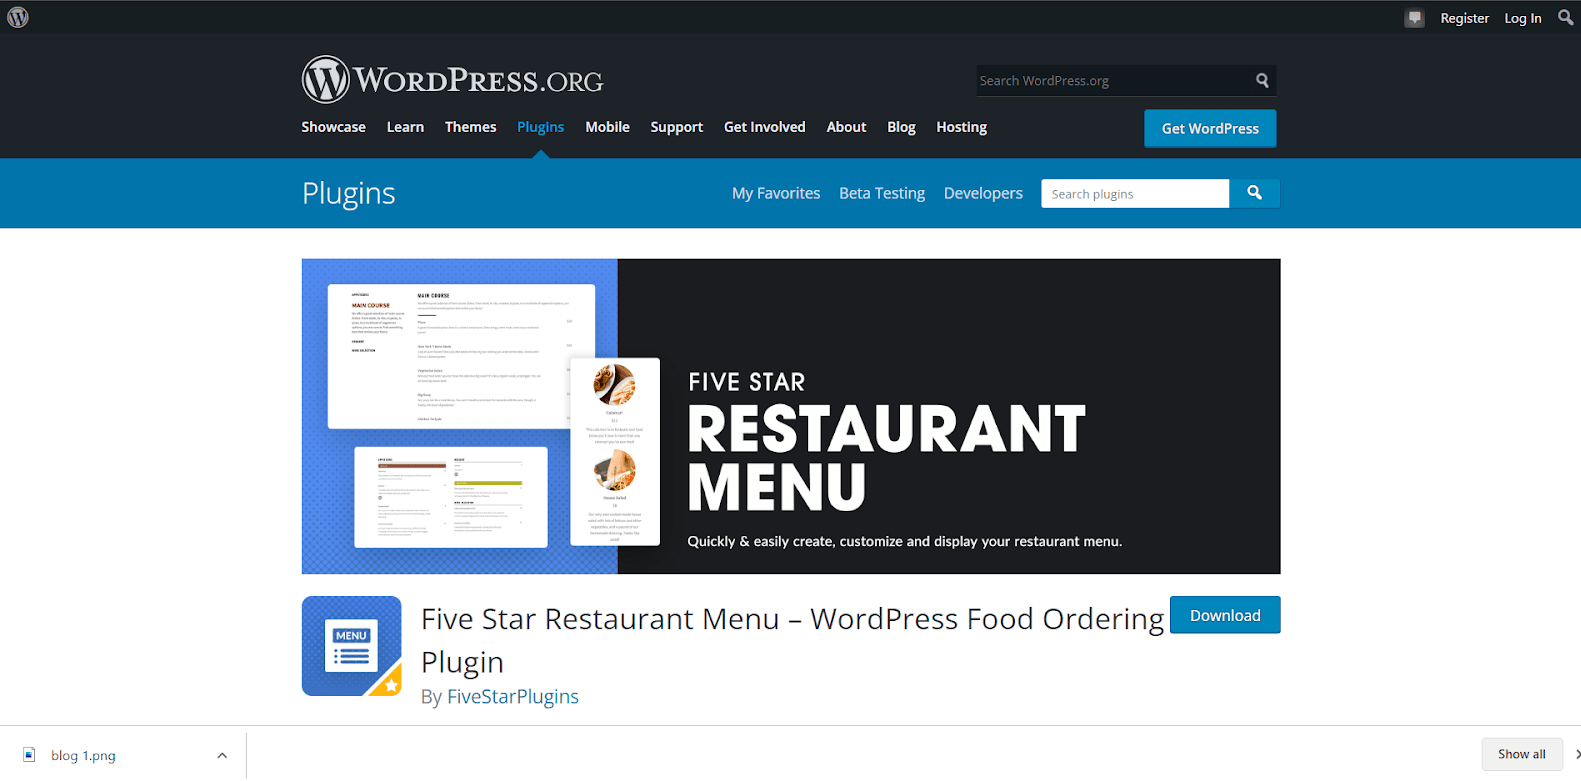Open the Blog menu item
The width and height of the screenshot is (1581, 781).
901,127
